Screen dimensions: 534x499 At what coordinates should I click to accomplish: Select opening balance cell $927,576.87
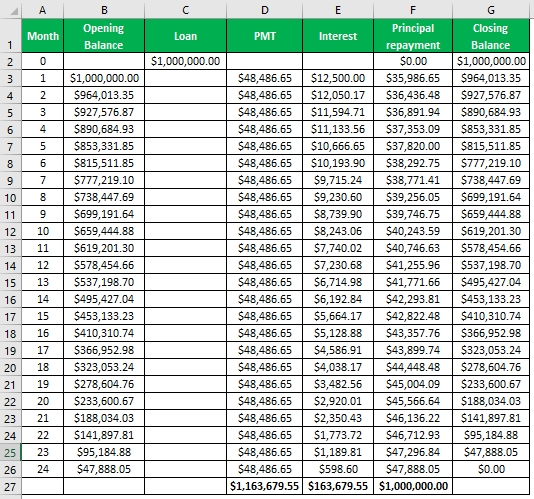coord(104,112)
